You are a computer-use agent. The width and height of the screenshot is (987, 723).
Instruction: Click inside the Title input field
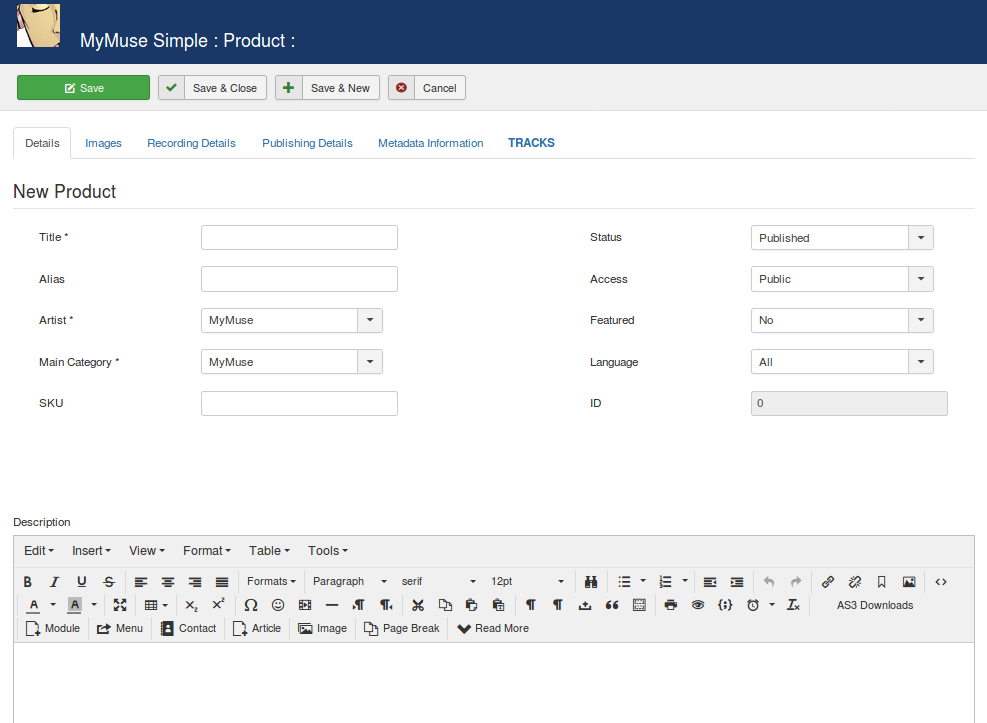point(298,237)
